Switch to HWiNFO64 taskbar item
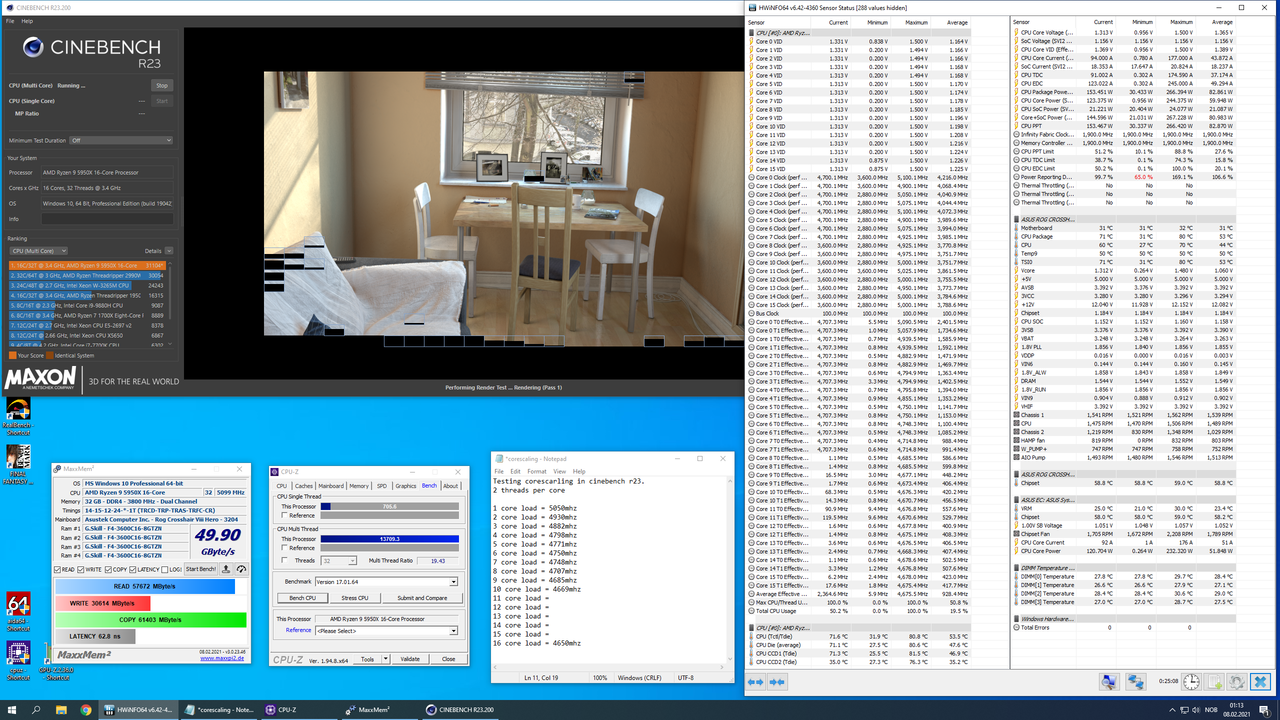 tap(138, 709)
